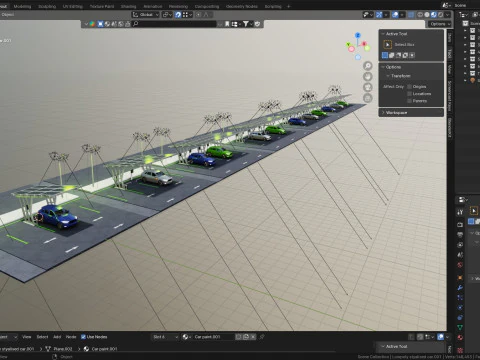The image size is (480, 360).
Task: Open the node editor View menu
Action: coord(27,337)
